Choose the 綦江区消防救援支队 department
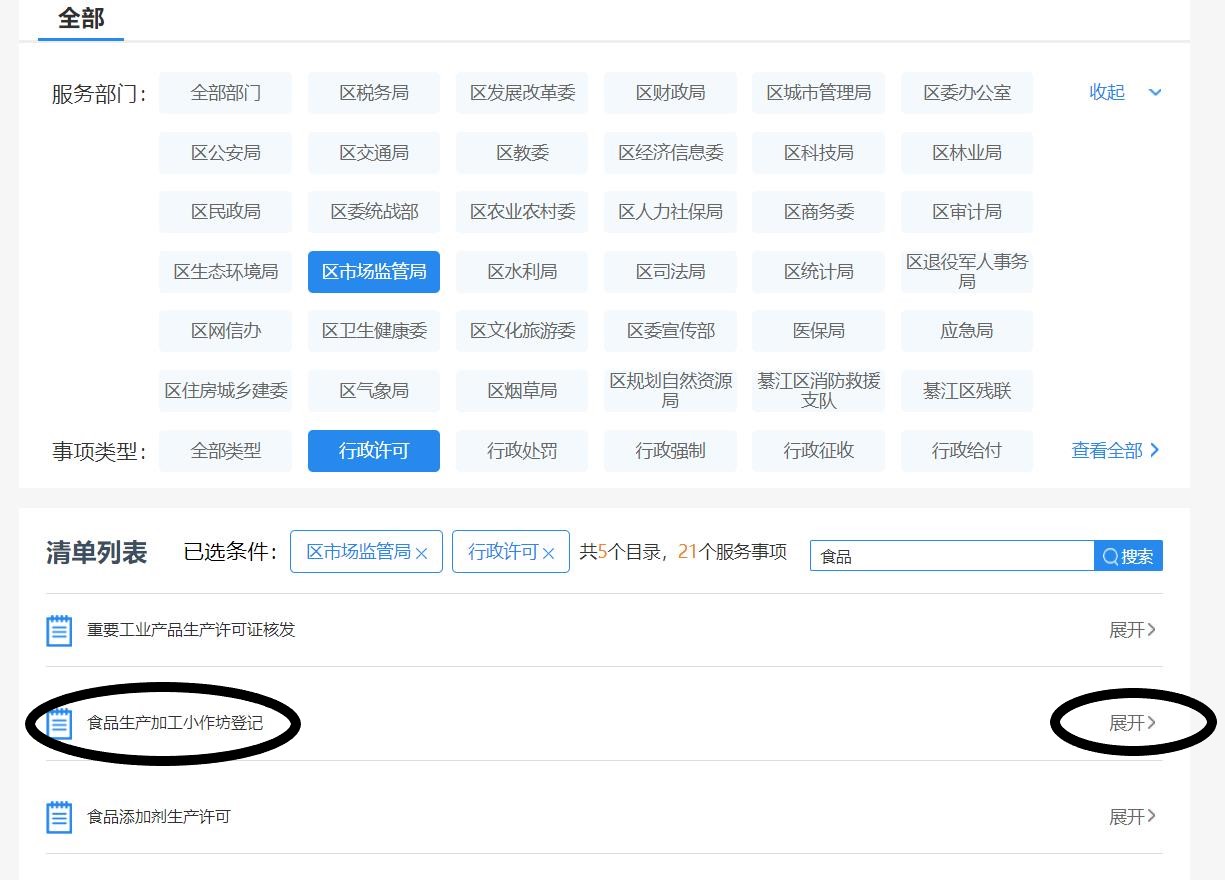Viewport: 1225px width, 880px height. point(819,391)
